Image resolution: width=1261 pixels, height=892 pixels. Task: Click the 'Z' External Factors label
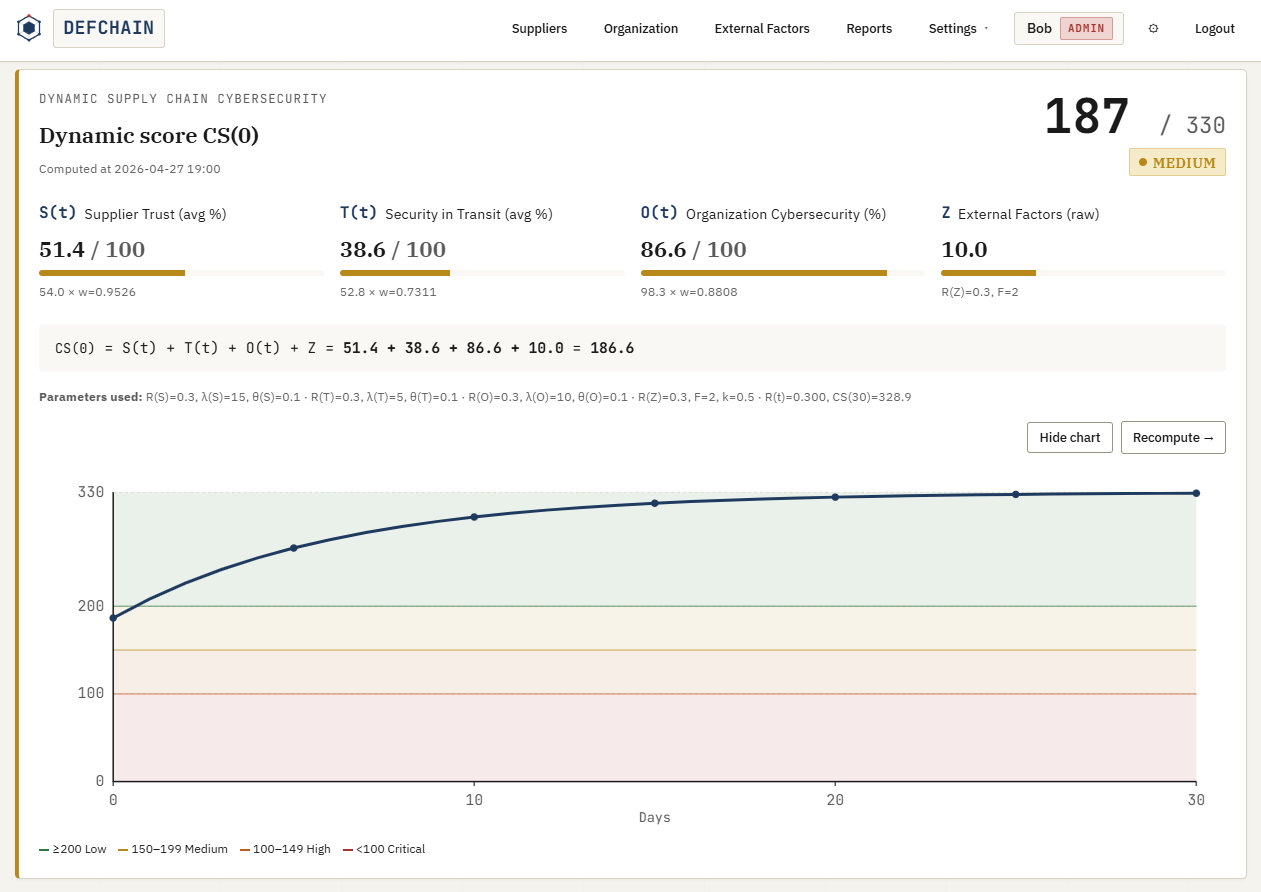(946, 213)
